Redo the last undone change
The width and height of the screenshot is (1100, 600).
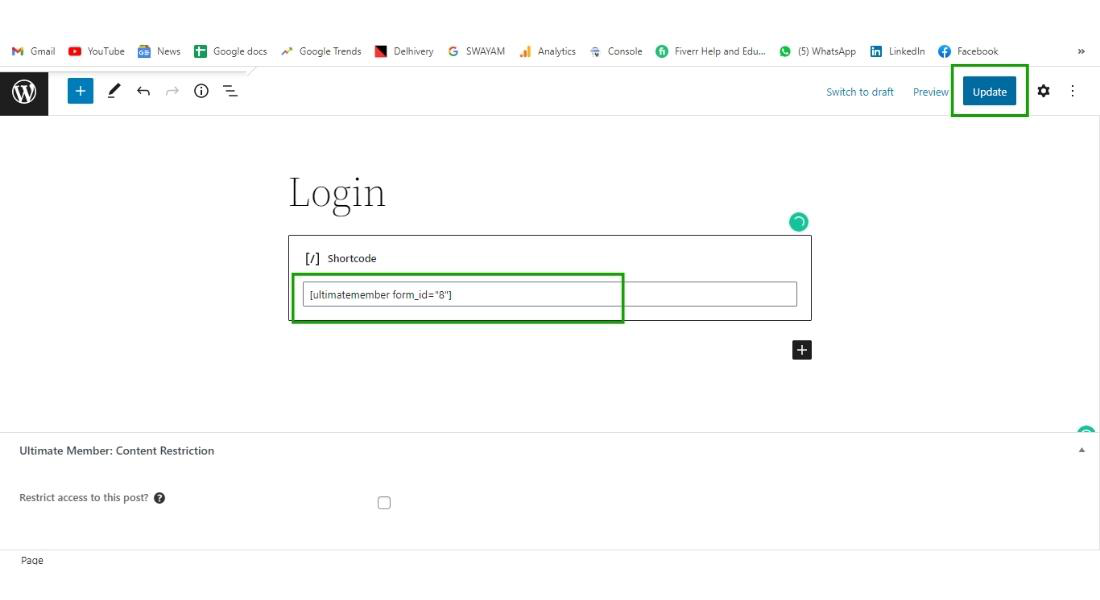point(172,91)
